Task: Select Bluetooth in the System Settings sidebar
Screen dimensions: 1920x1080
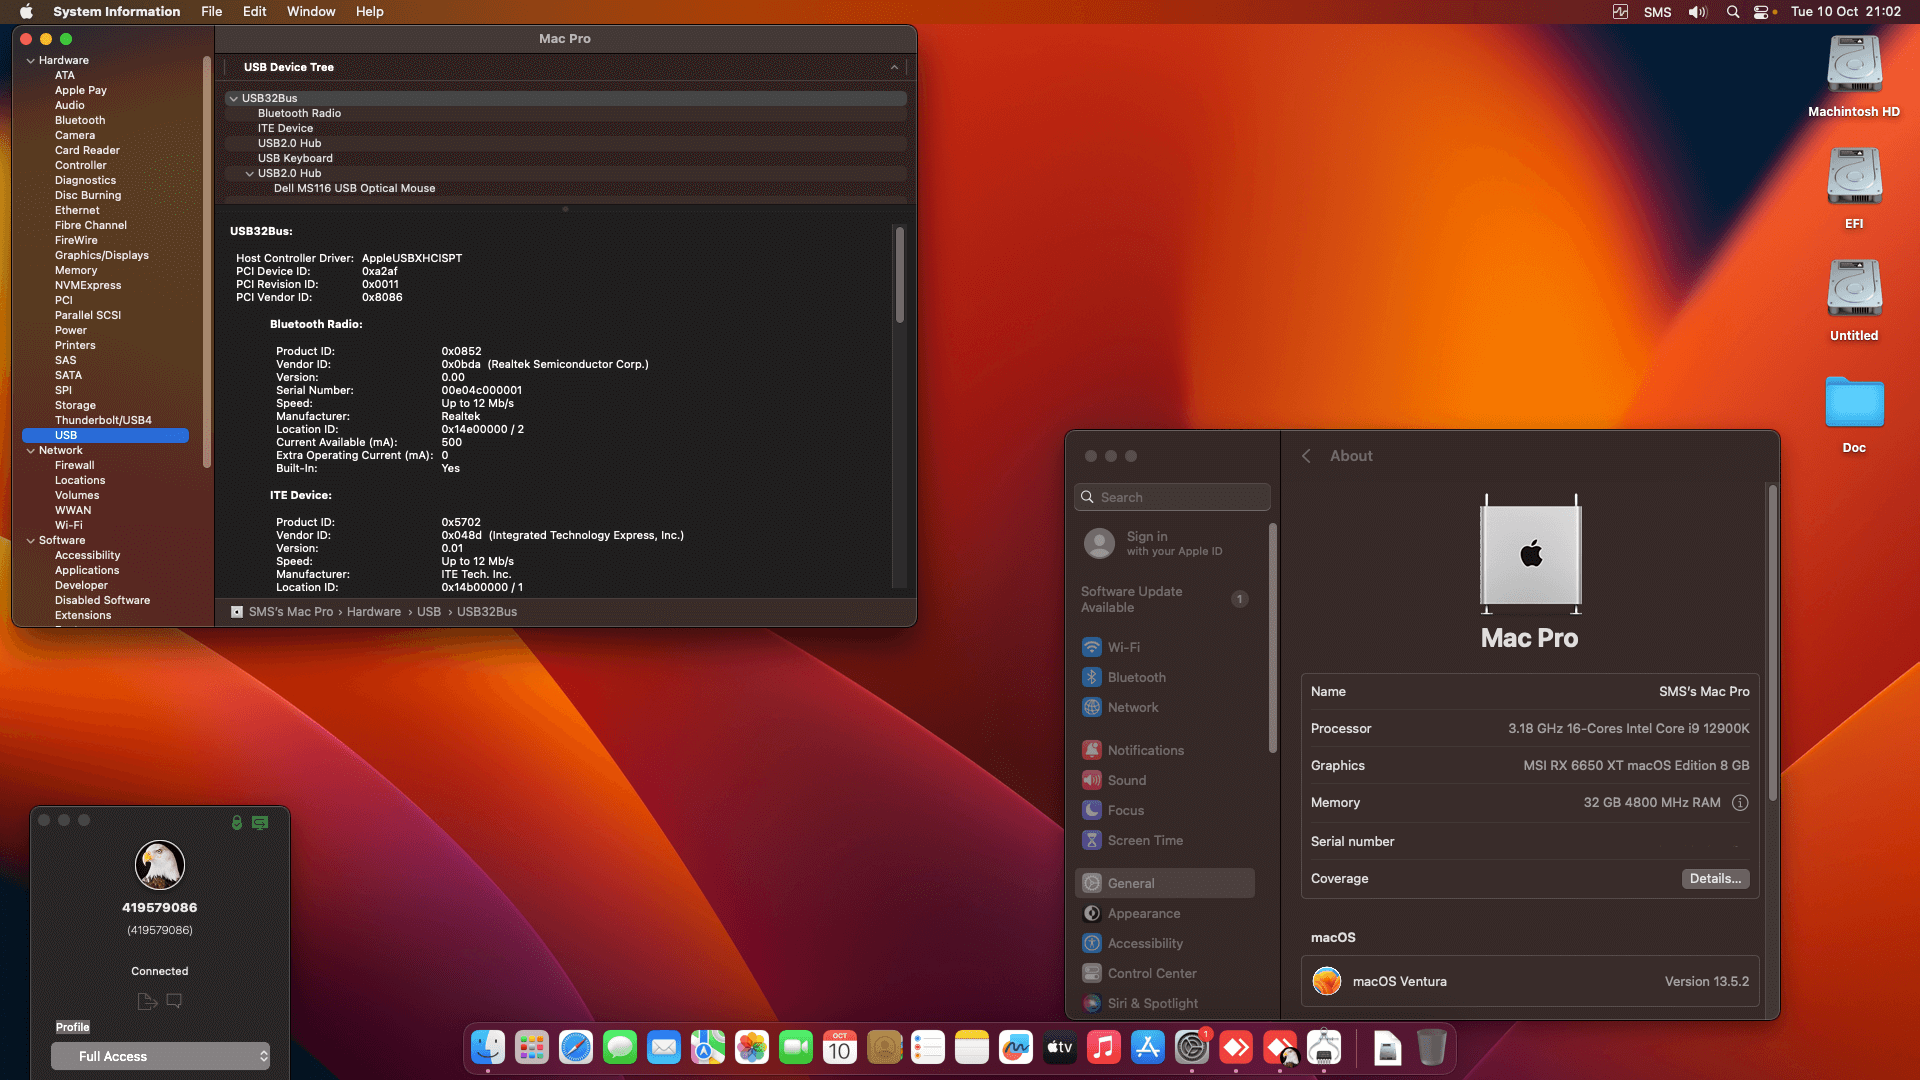Action: coord(1137,677)
